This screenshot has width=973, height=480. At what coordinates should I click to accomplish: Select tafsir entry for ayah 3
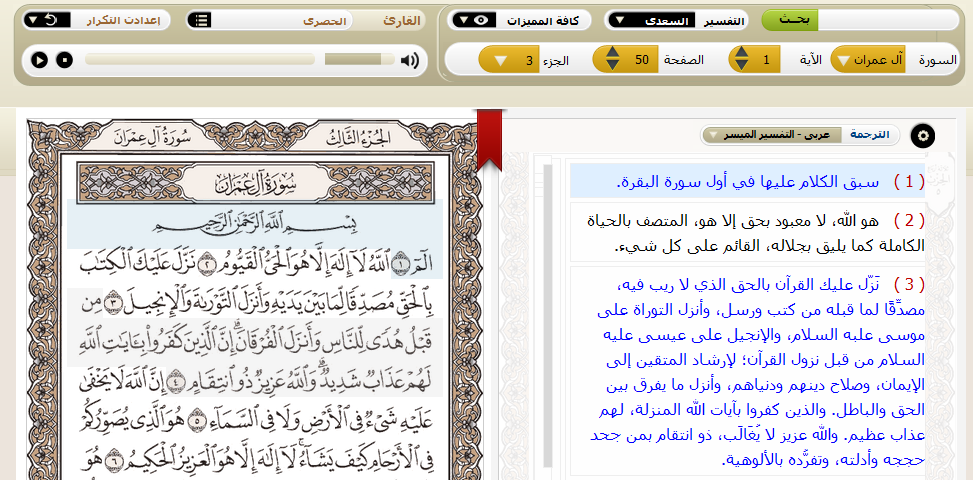tap(747, 371)
